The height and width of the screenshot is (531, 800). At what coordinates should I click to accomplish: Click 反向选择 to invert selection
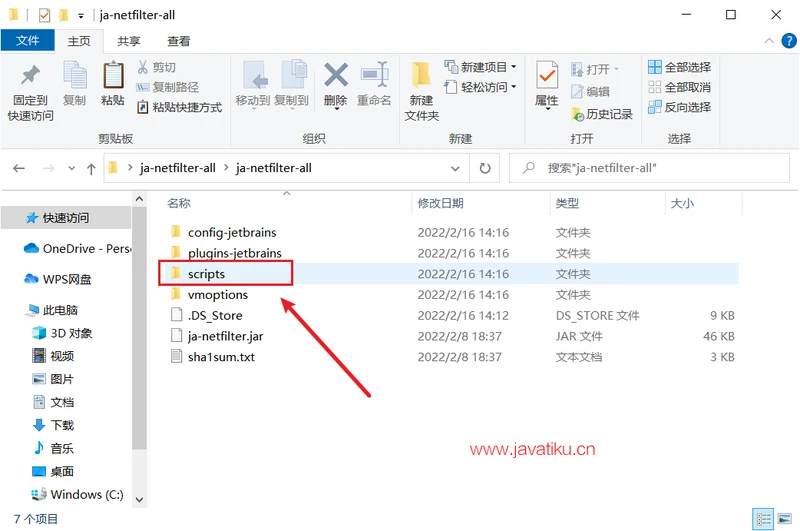point(679,107)
